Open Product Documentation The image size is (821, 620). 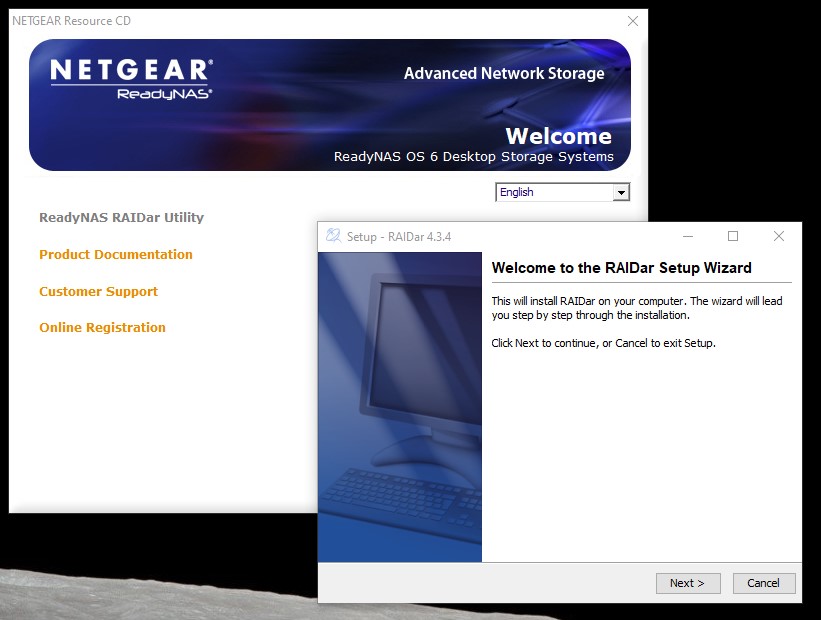point(115,254)
